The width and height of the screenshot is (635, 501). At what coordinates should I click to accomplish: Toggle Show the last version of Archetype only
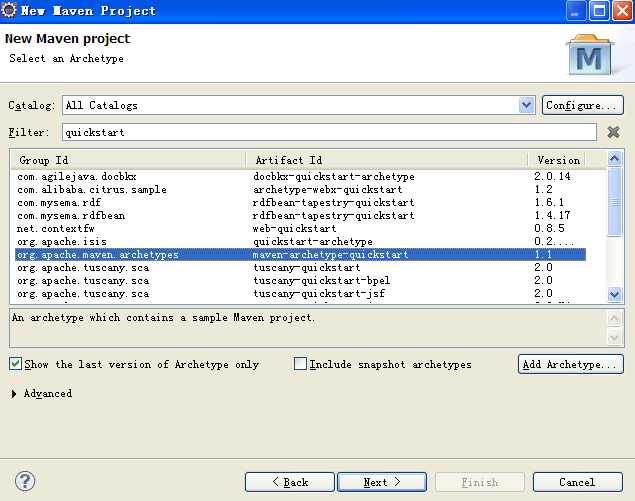click(x=15, y=364)
